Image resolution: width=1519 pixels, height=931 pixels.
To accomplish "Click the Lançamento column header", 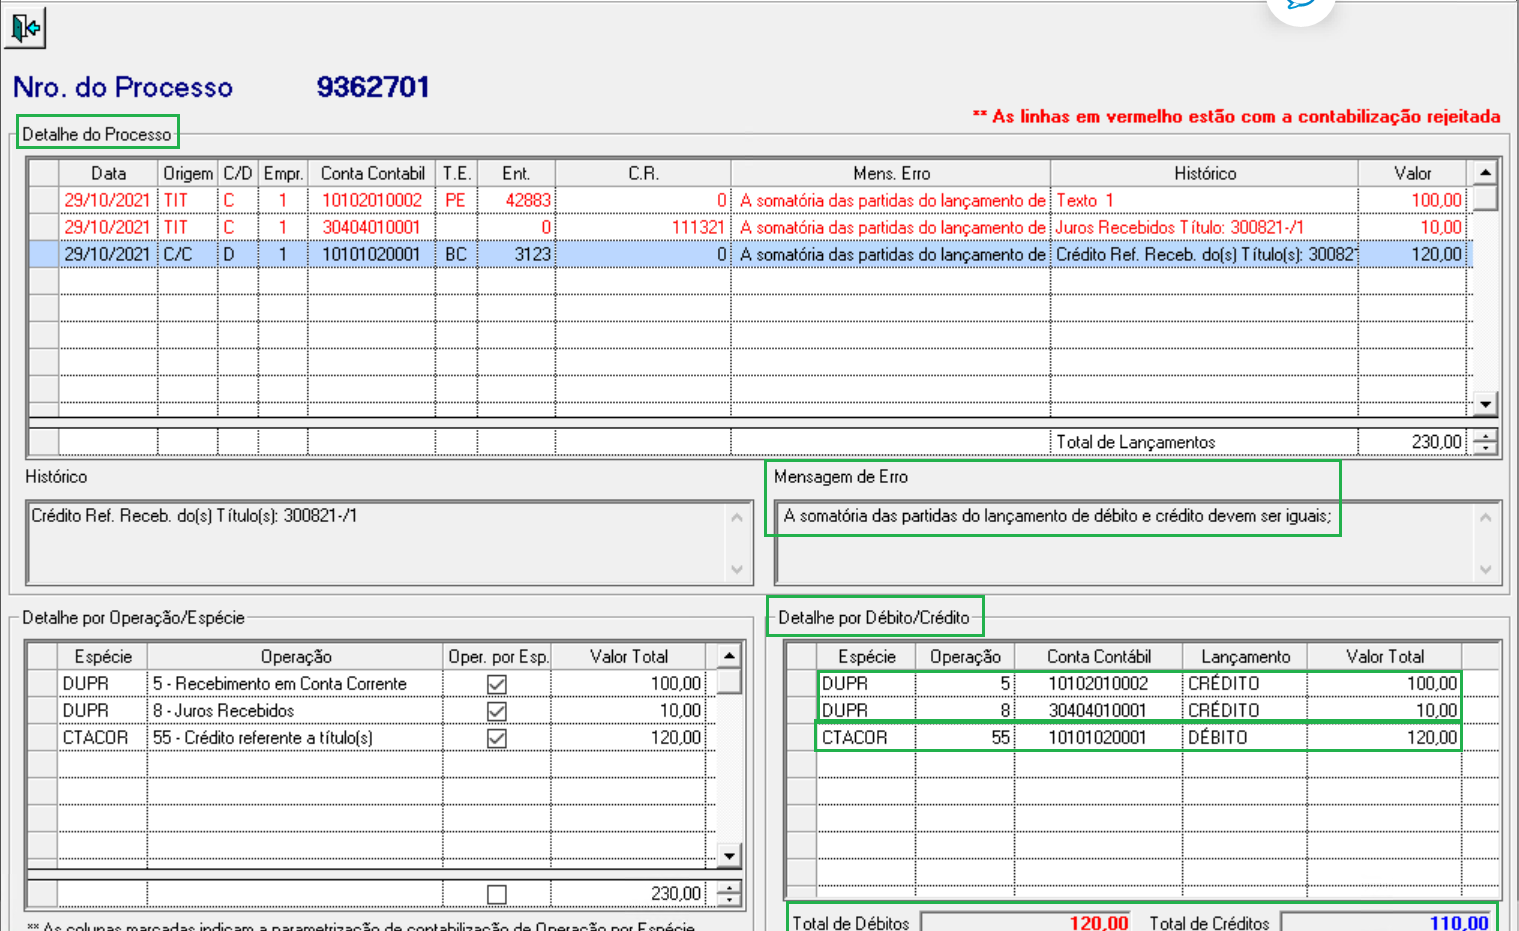I will [1245, 657].
